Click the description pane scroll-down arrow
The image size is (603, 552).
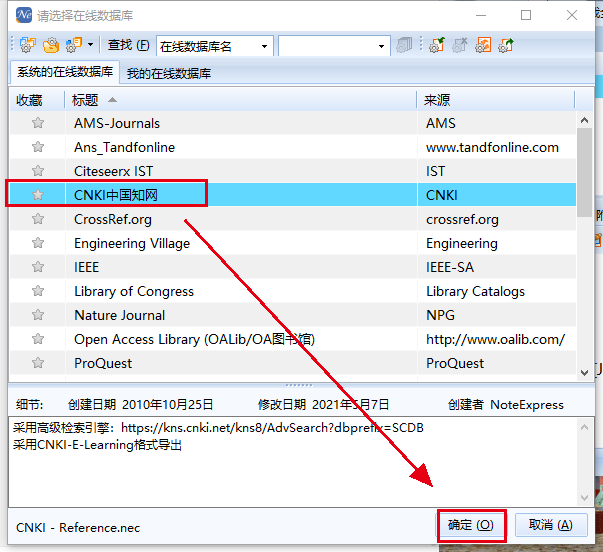[x=585, y=498]
